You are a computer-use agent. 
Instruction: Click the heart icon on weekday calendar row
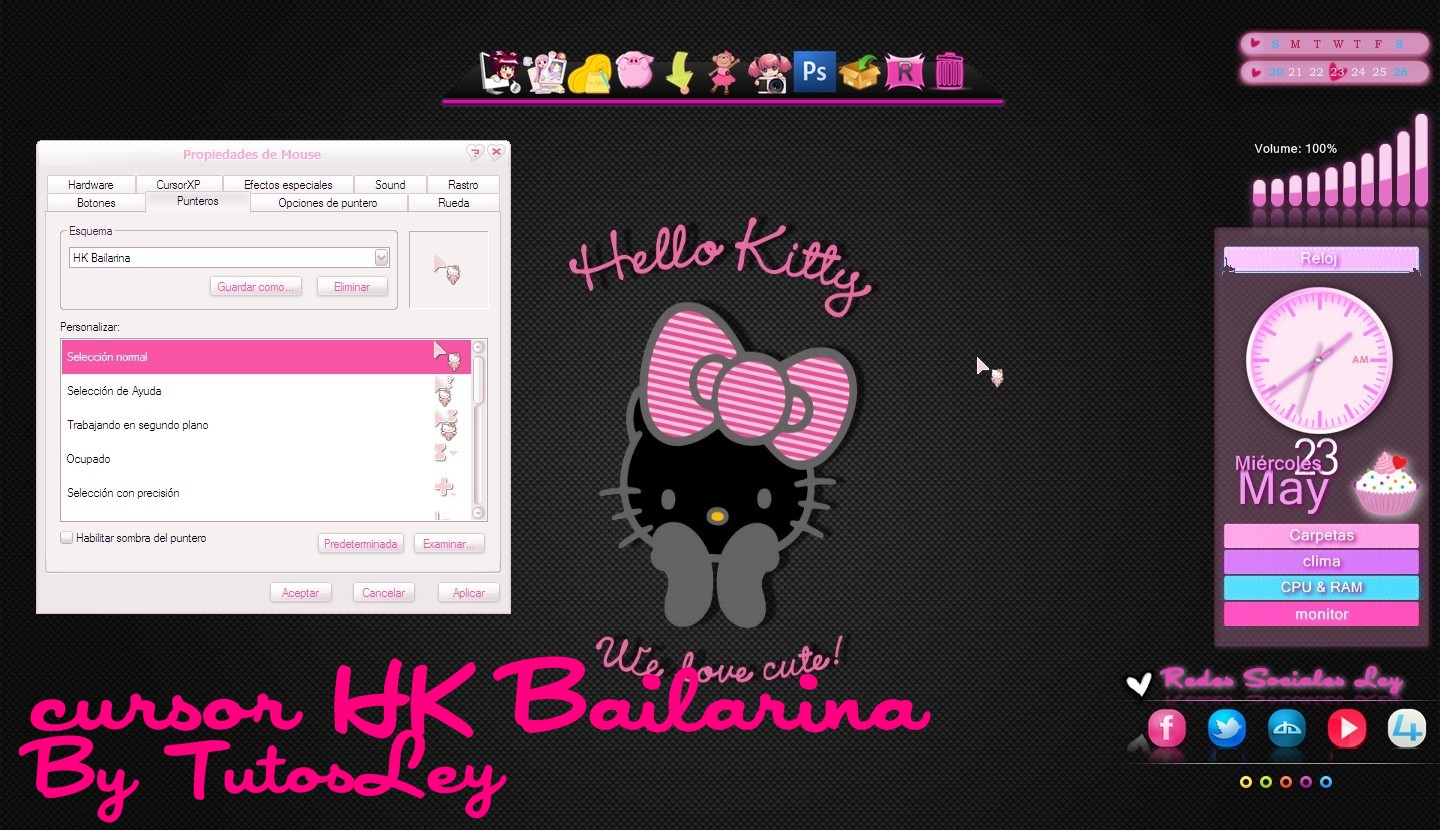(x=1256, y=43)
